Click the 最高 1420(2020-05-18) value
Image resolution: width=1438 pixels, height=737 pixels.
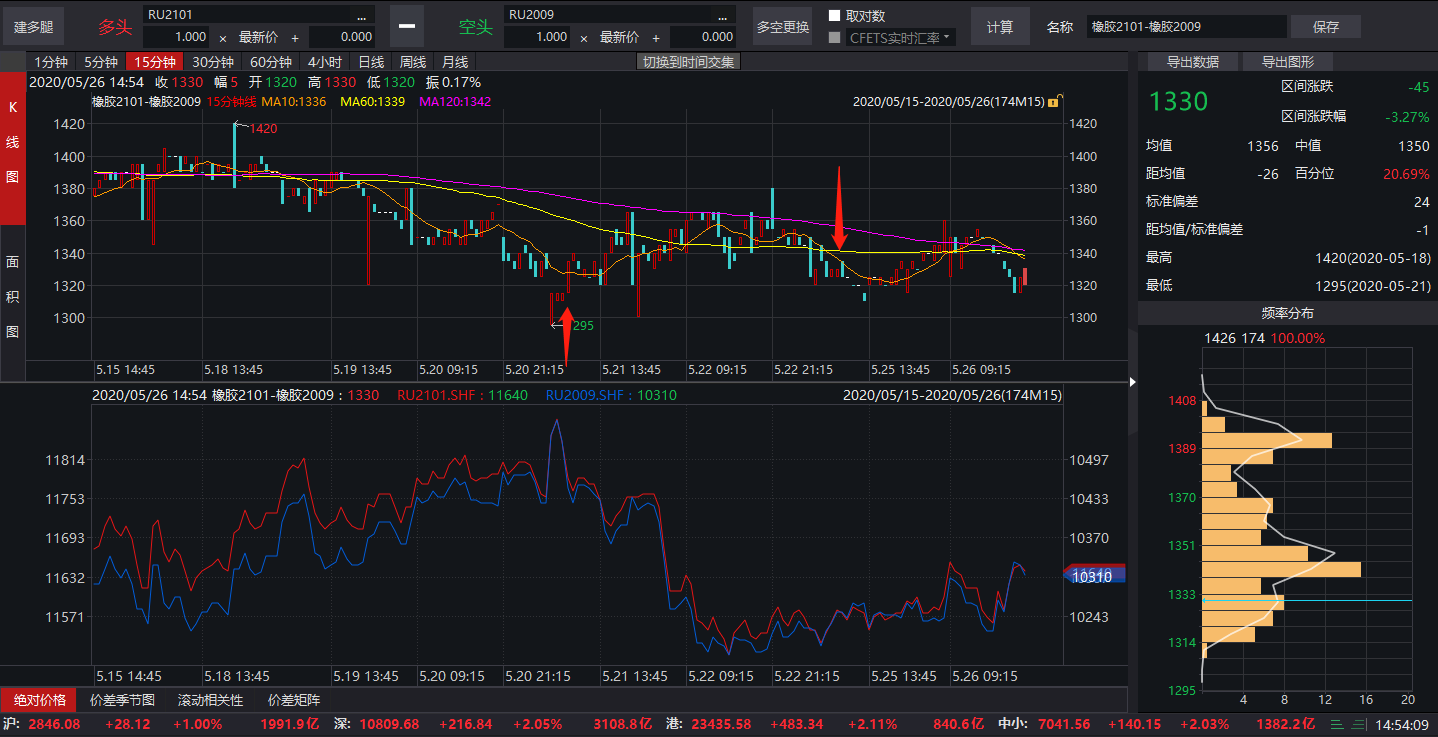click(1372, 257)
